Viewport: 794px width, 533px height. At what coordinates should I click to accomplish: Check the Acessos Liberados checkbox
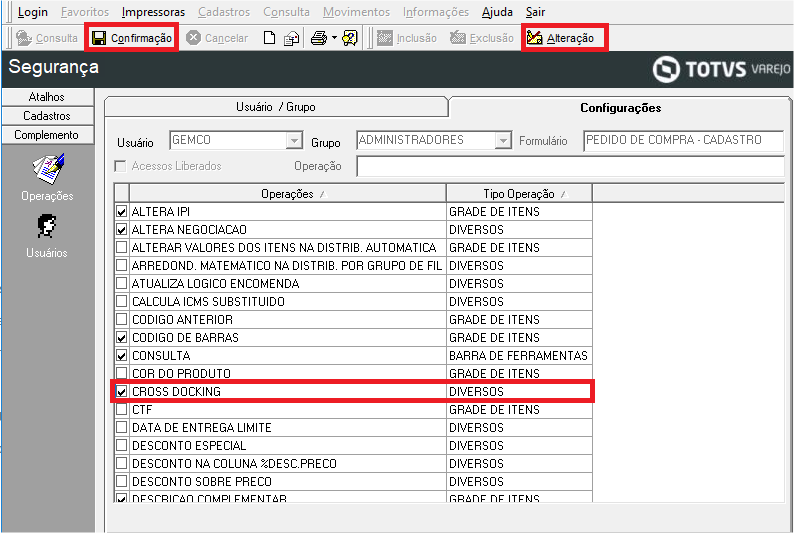120,166
